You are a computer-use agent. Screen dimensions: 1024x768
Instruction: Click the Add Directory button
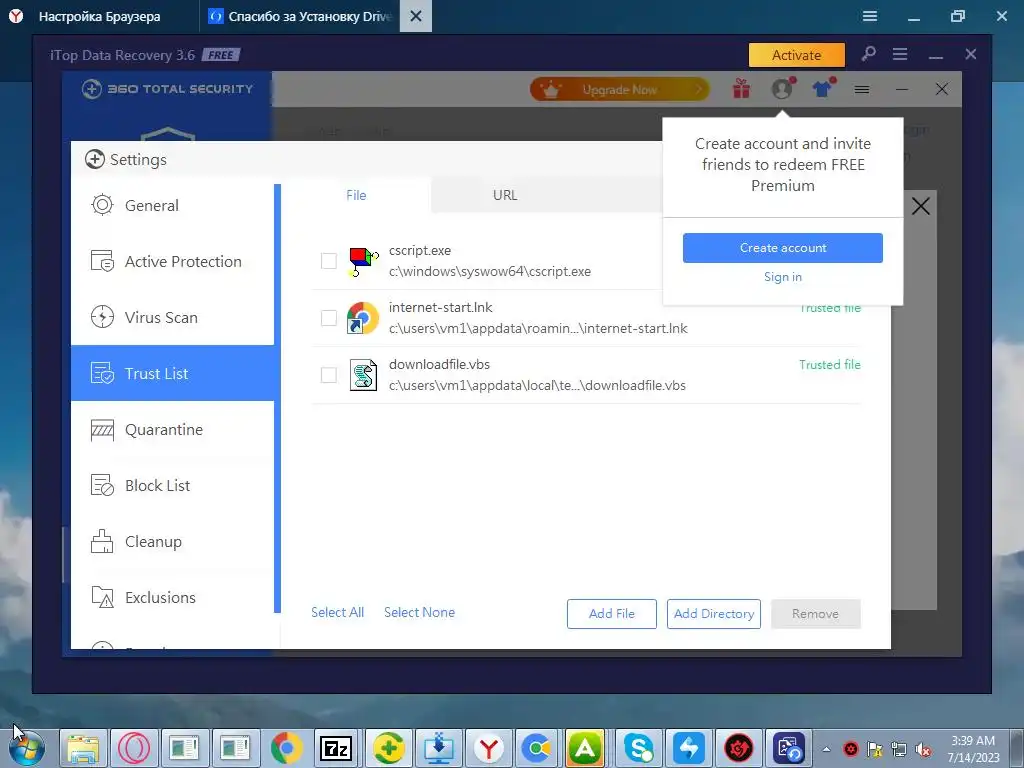(x=714, y=614)
